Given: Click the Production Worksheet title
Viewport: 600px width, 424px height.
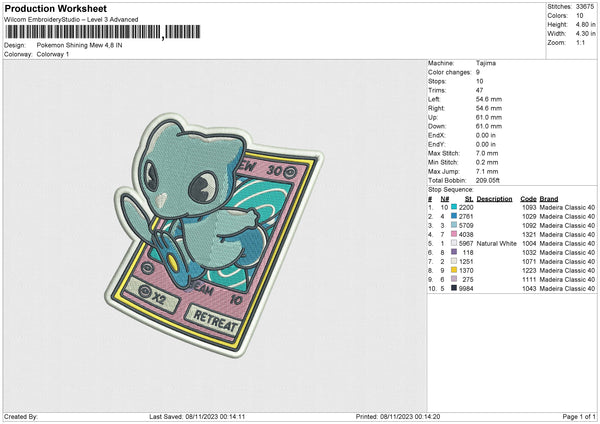Looking at the screenshot, I should click(55, 9).
